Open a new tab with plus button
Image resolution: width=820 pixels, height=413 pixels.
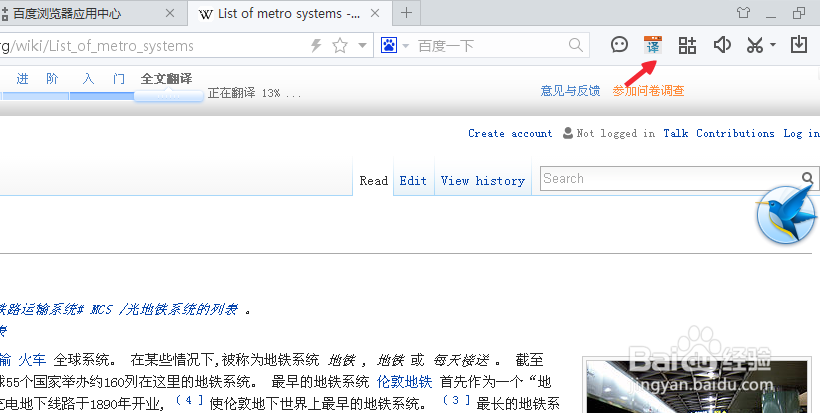click(x=406, y=13)
